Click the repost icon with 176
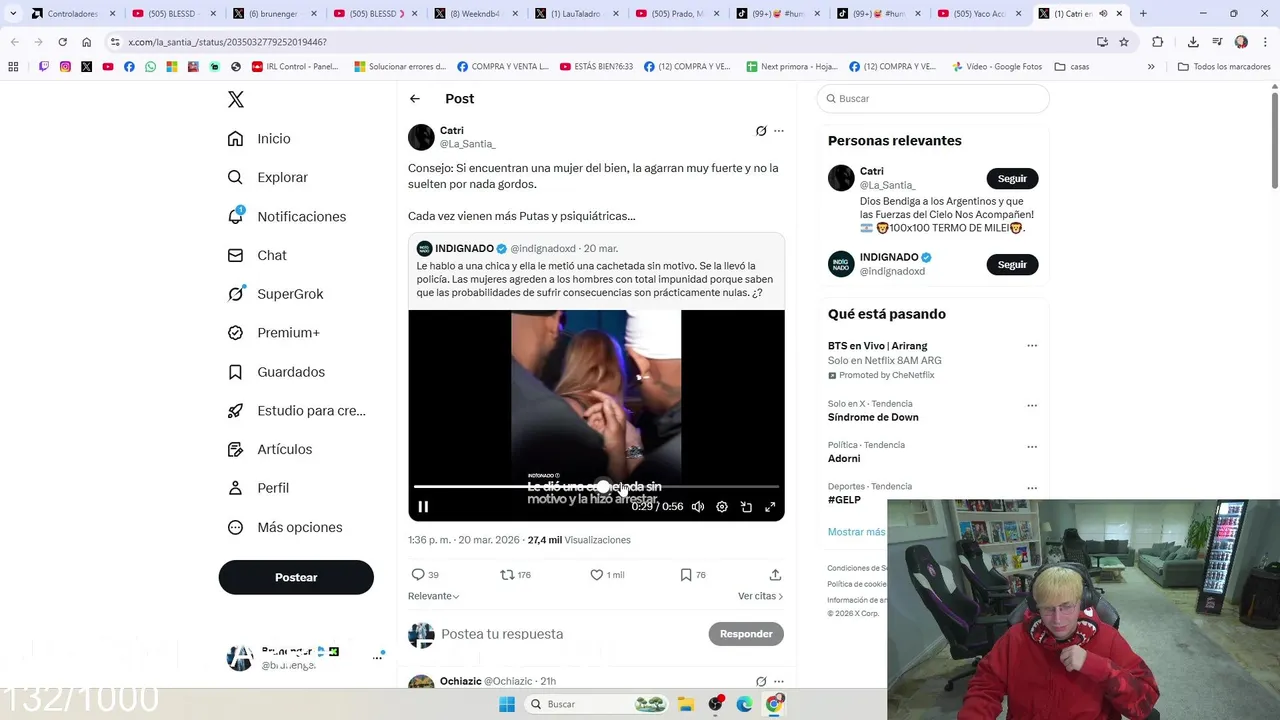The height and width of the screenshot is (720, 1280). [x=507, y=575]
